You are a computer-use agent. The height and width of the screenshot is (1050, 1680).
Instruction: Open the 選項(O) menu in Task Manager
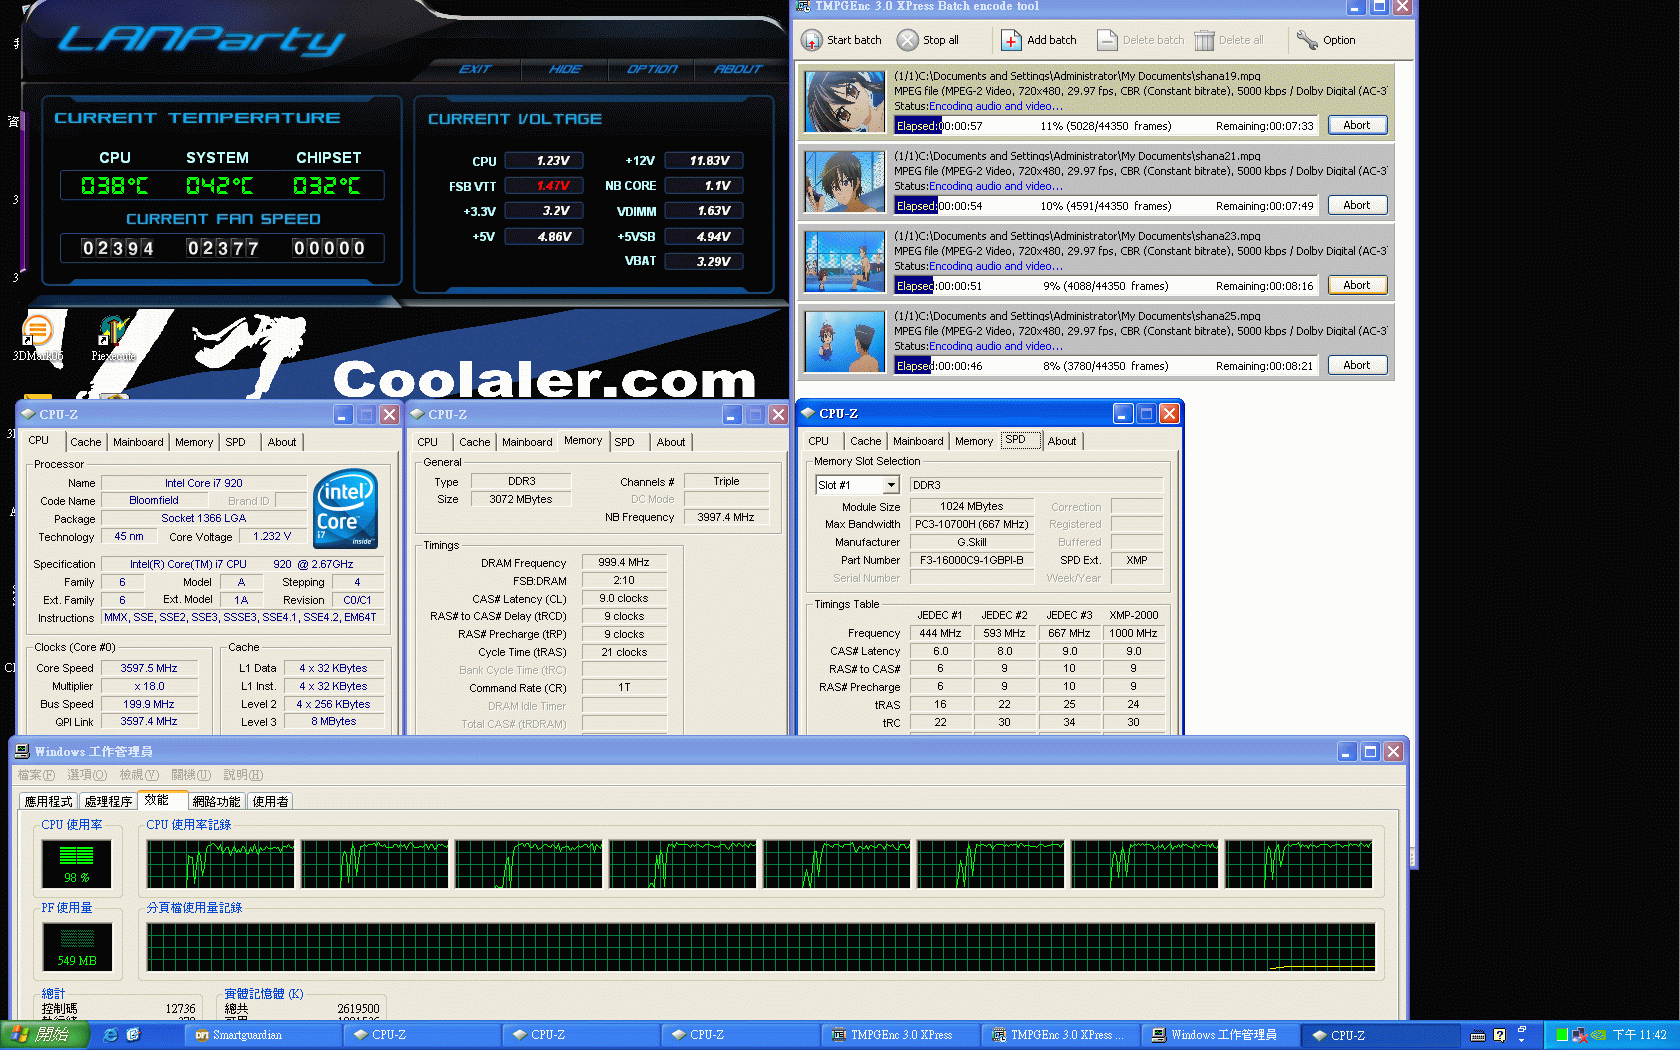87,775
